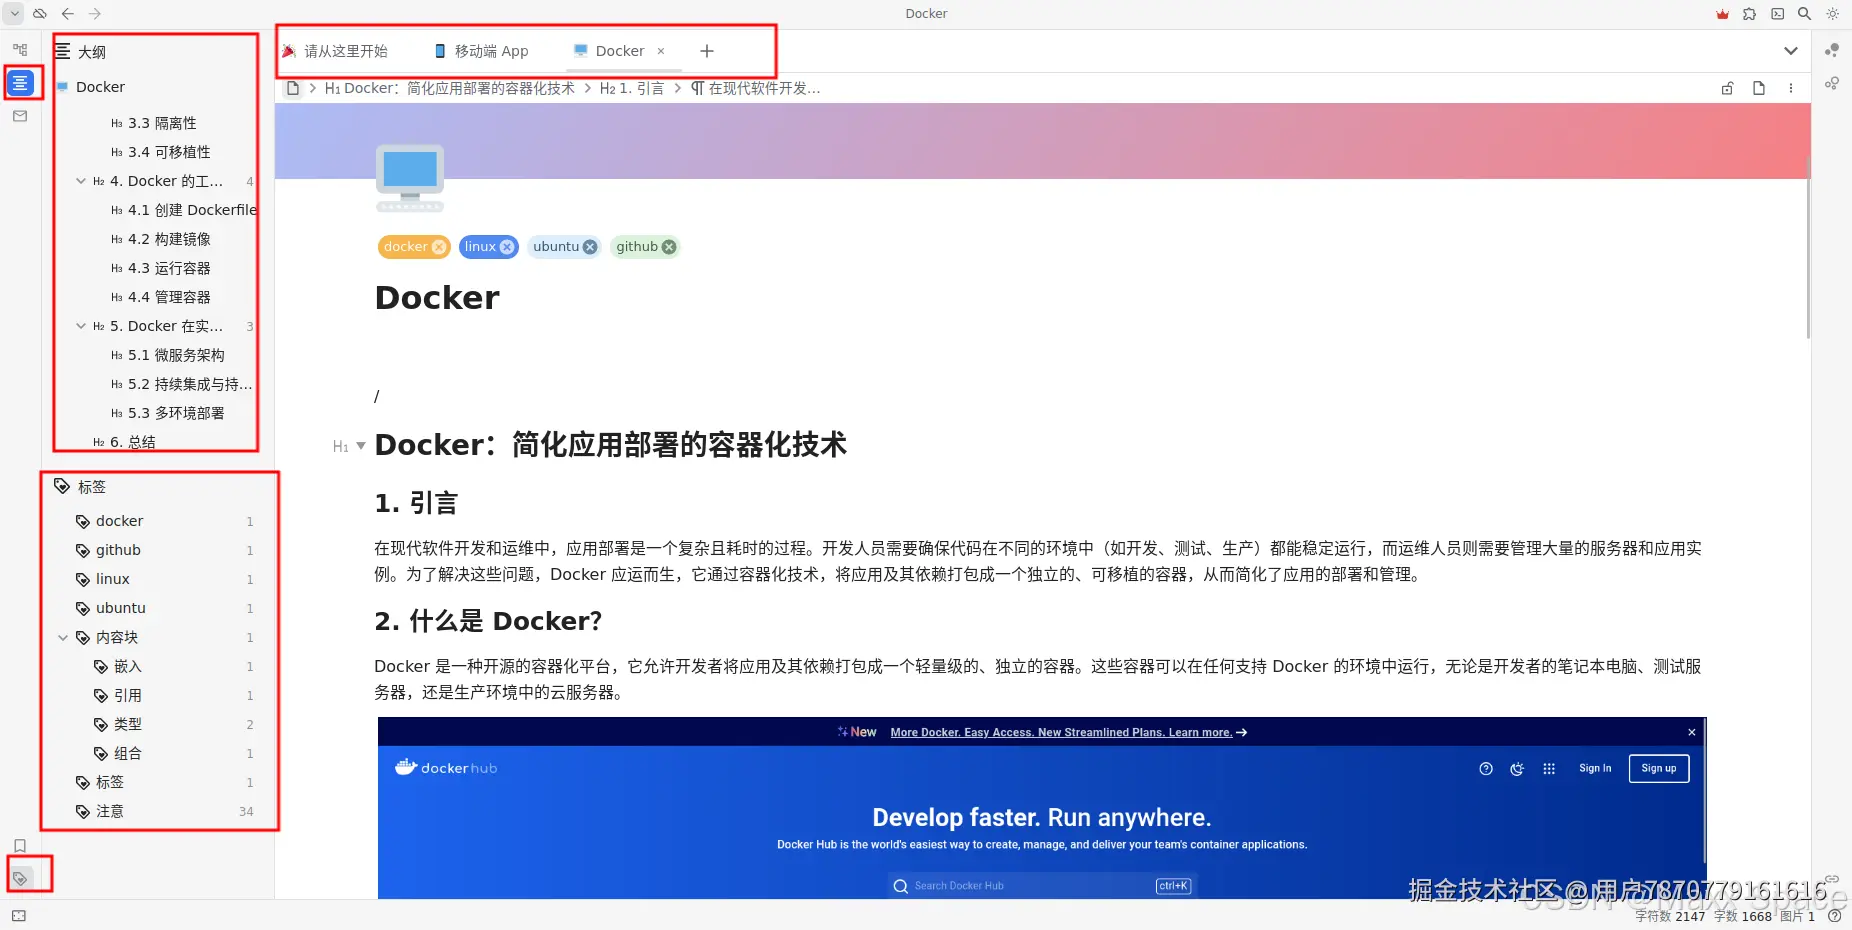1852x930 pixels.
Task: Remove the linux tag
Action: 507,247
